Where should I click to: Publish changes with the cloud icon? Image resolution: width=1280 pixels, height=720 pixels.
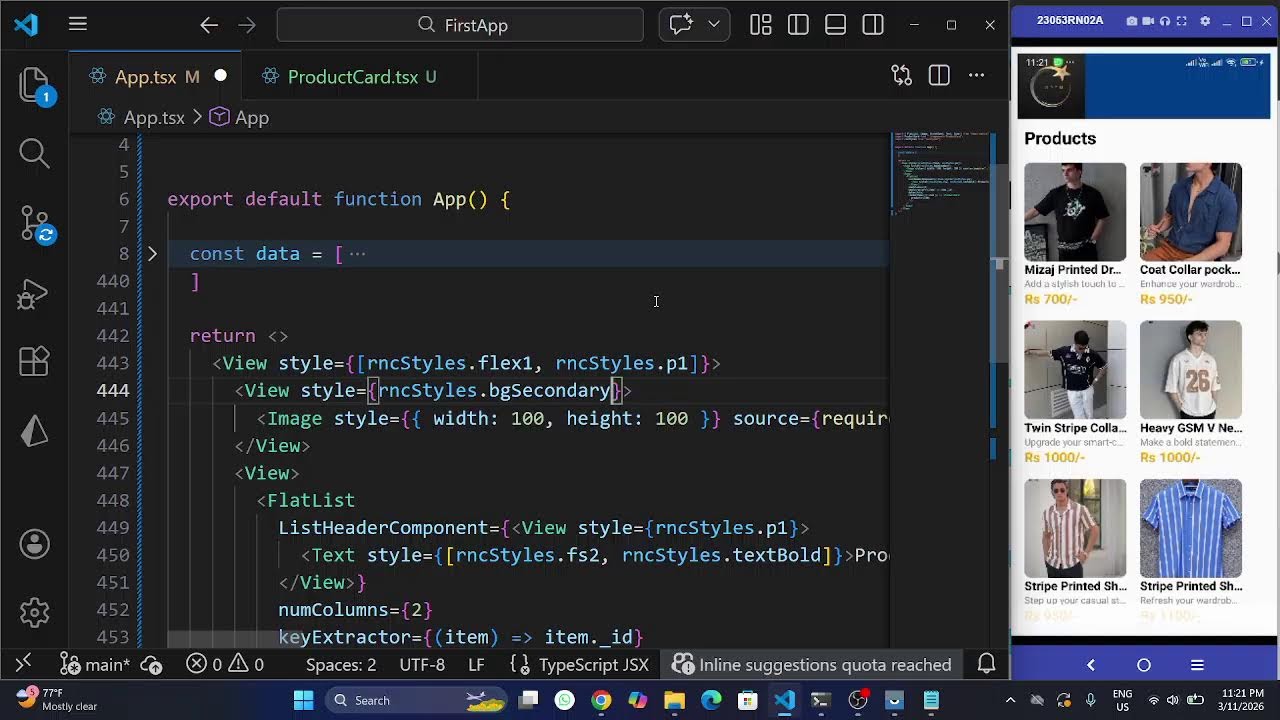[151, 665]
